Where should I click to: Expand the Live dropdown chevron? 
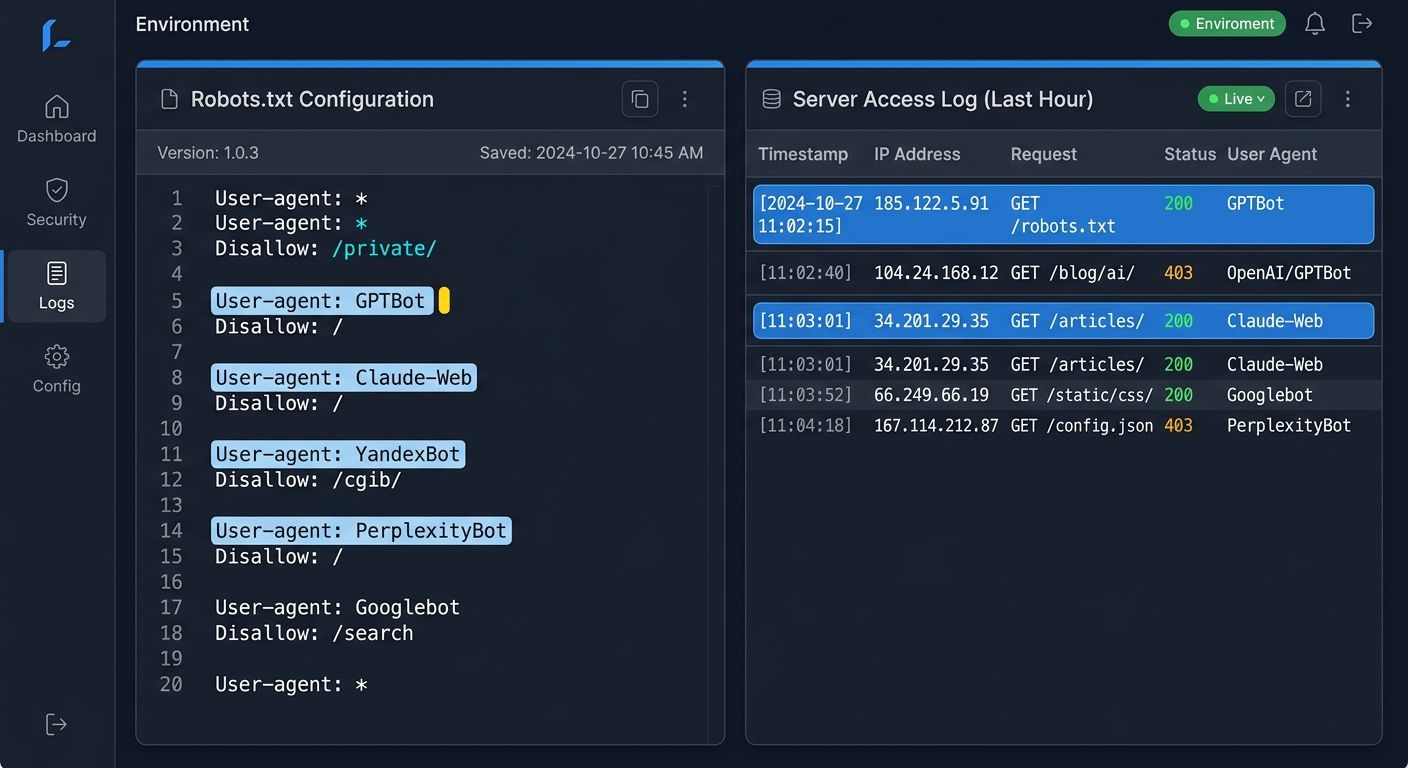point(1260,99)
